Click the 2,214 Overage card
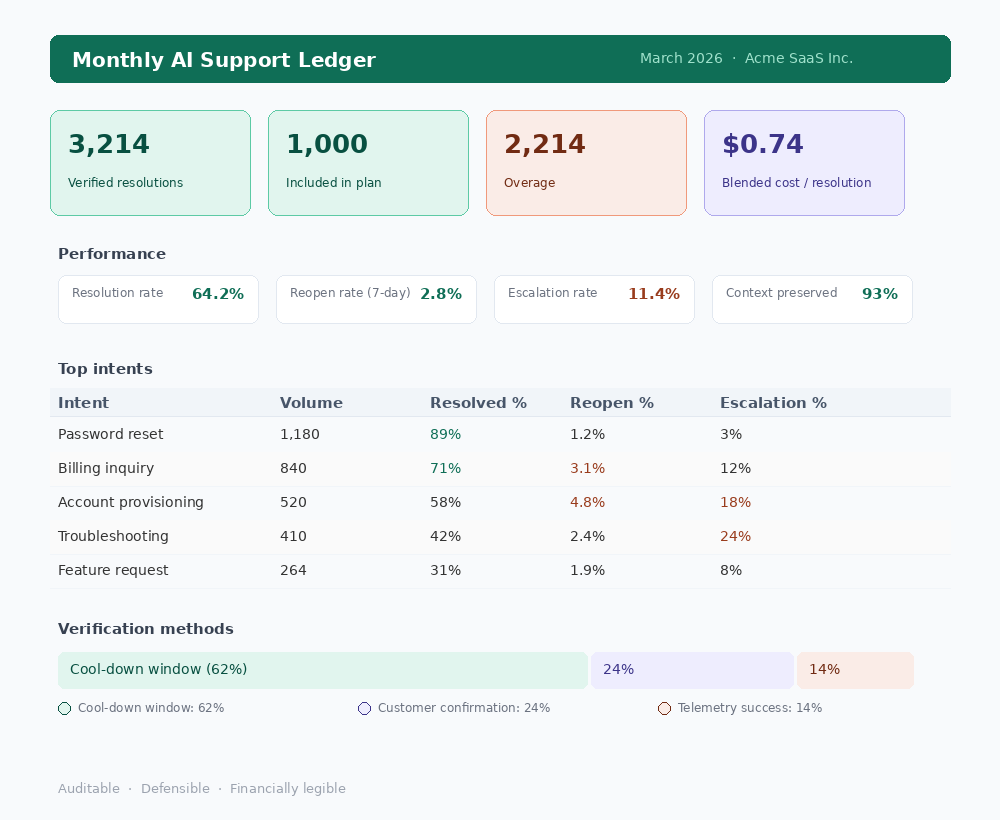 tap(586, 163)
